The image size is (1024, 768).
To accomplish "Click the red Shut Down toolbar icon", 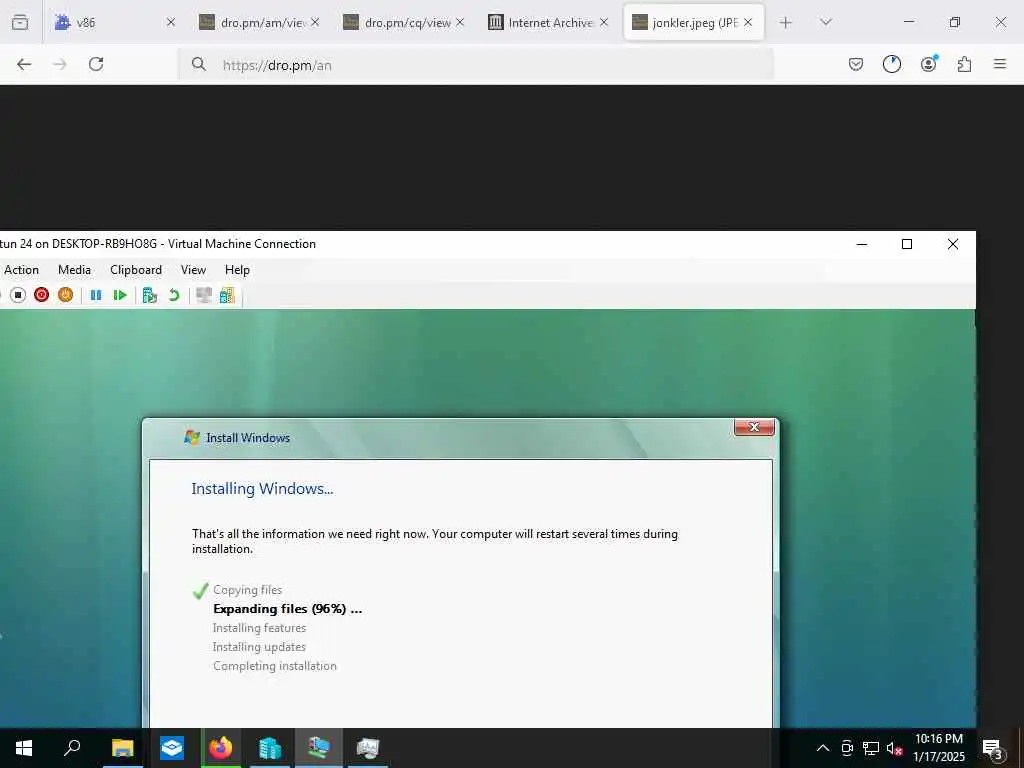I will tap(41, 295).
